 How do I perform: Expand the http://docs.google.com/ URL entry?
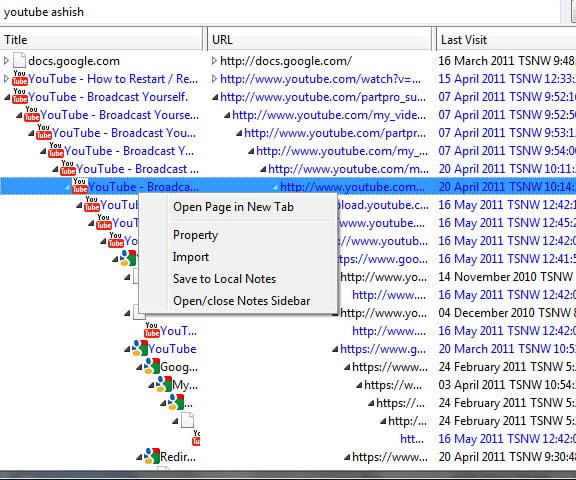pos(214,61)
